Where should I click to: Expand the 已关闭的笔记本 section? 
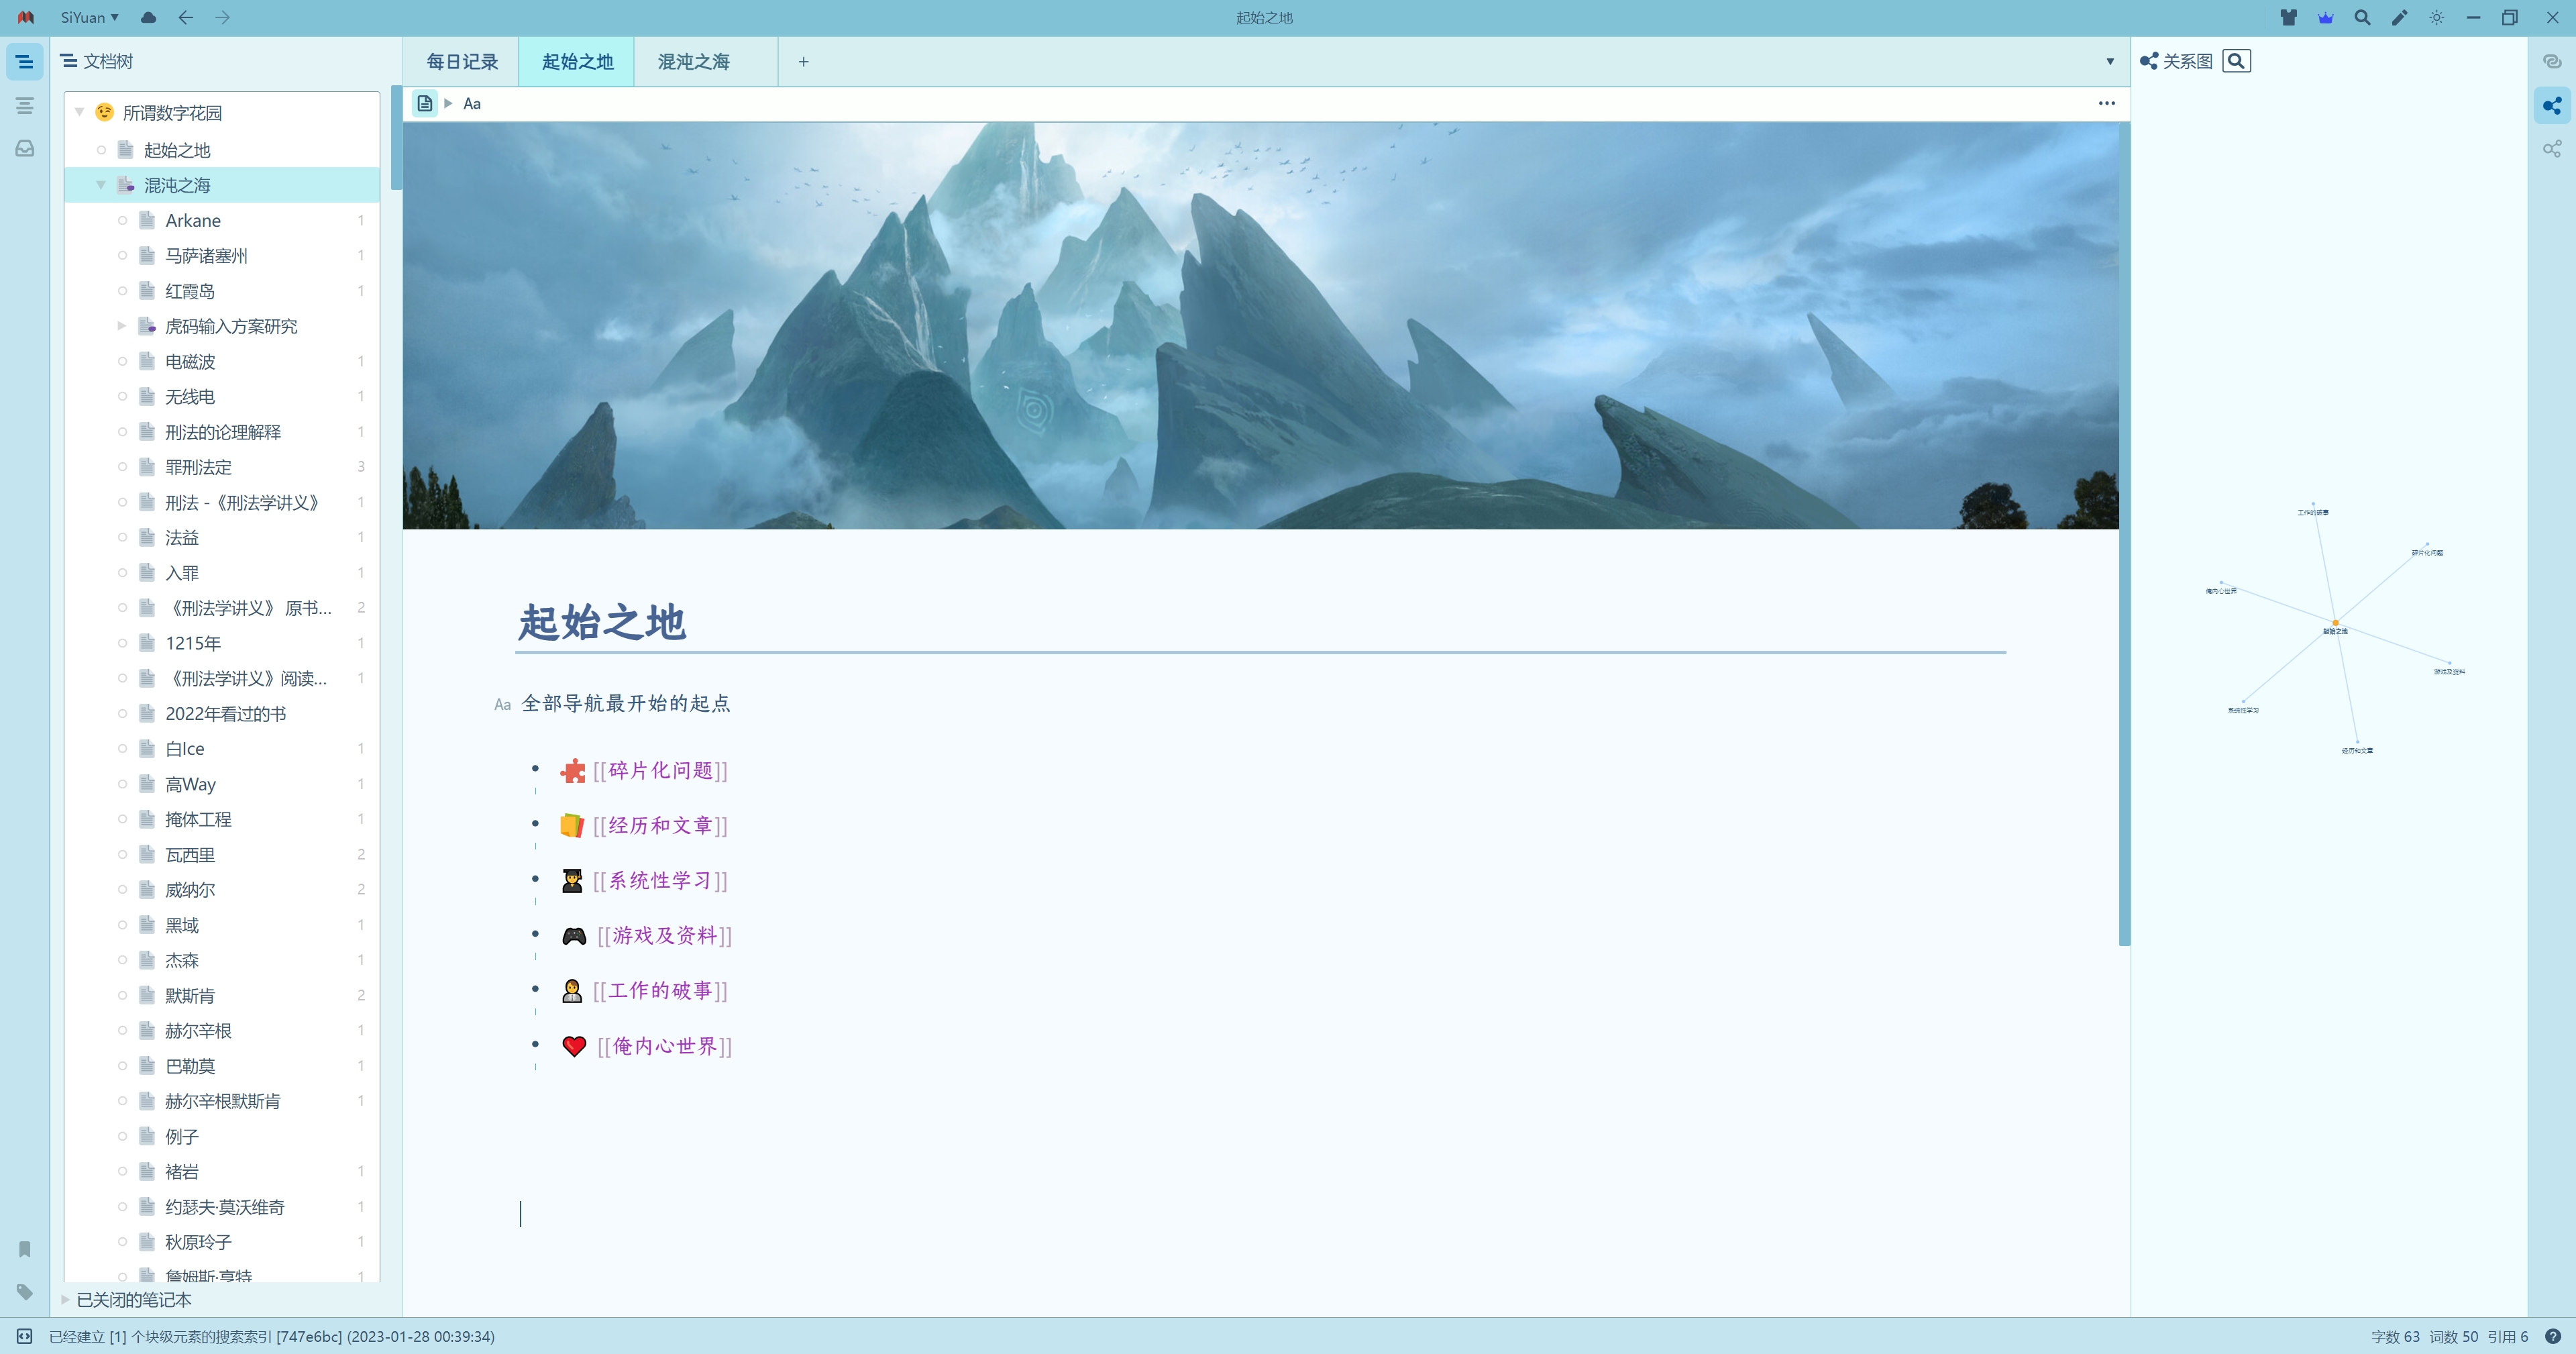pos(66,1300)
